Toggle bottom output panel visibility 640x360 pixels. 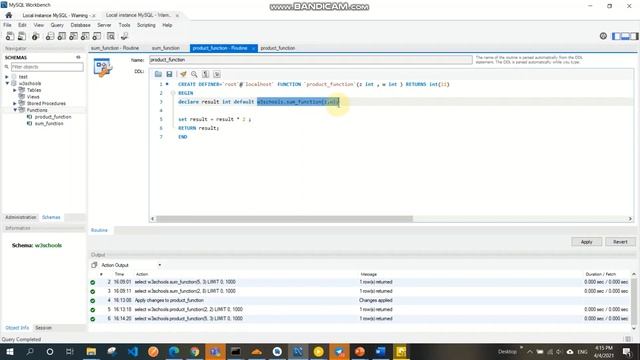click(625, 36)
